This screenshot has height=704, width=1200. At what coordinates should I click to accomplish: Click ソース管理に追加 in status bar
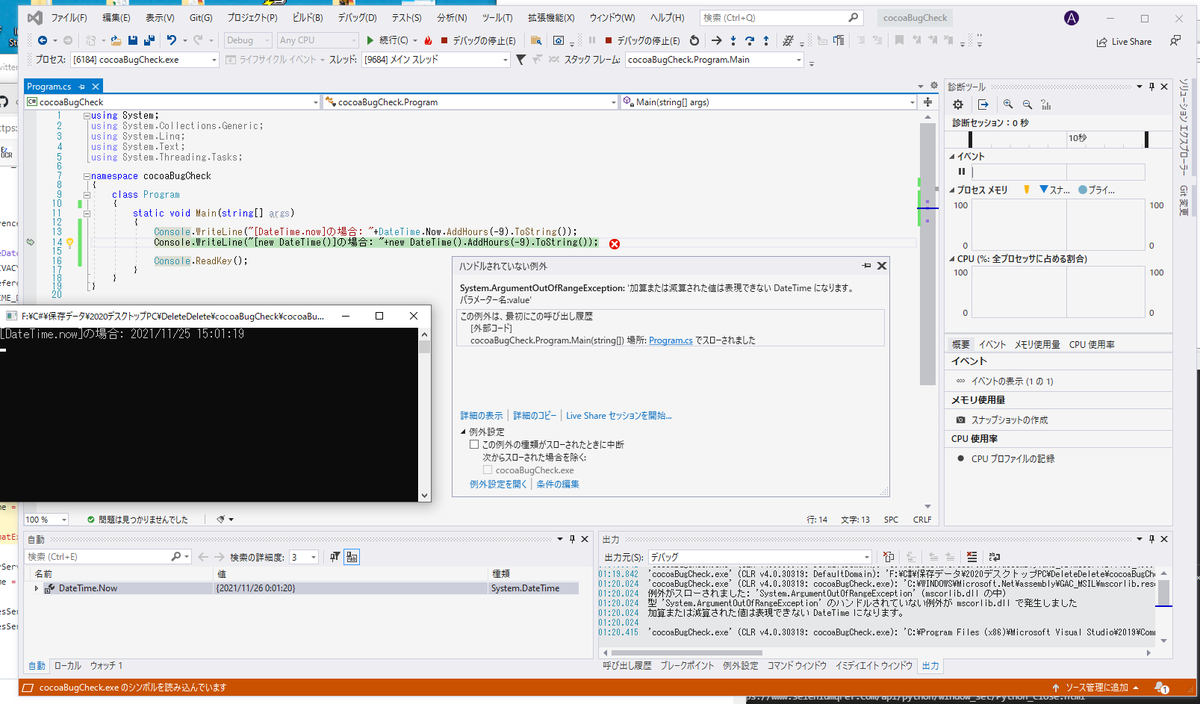click(x=1097, y=688)
